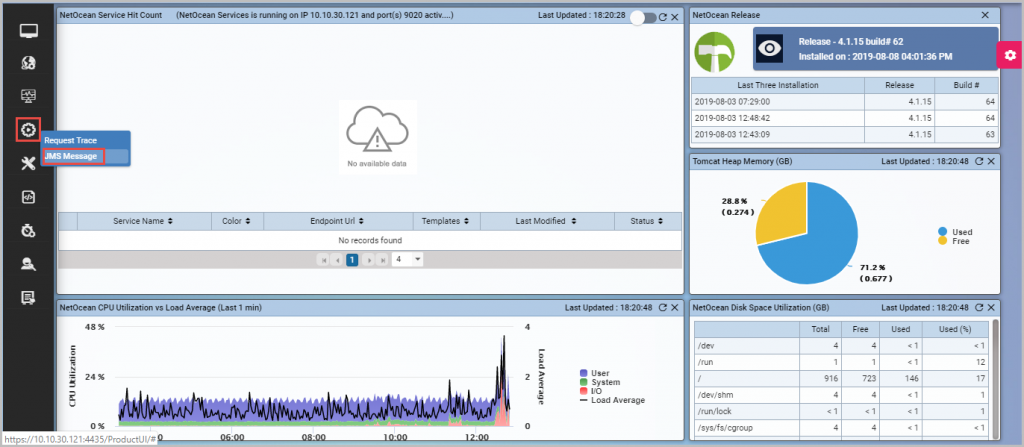Click the 2019-08-03 07:29:00 installation row
The width and height of the screenshot is (1024, 447).
click(844, 101)
